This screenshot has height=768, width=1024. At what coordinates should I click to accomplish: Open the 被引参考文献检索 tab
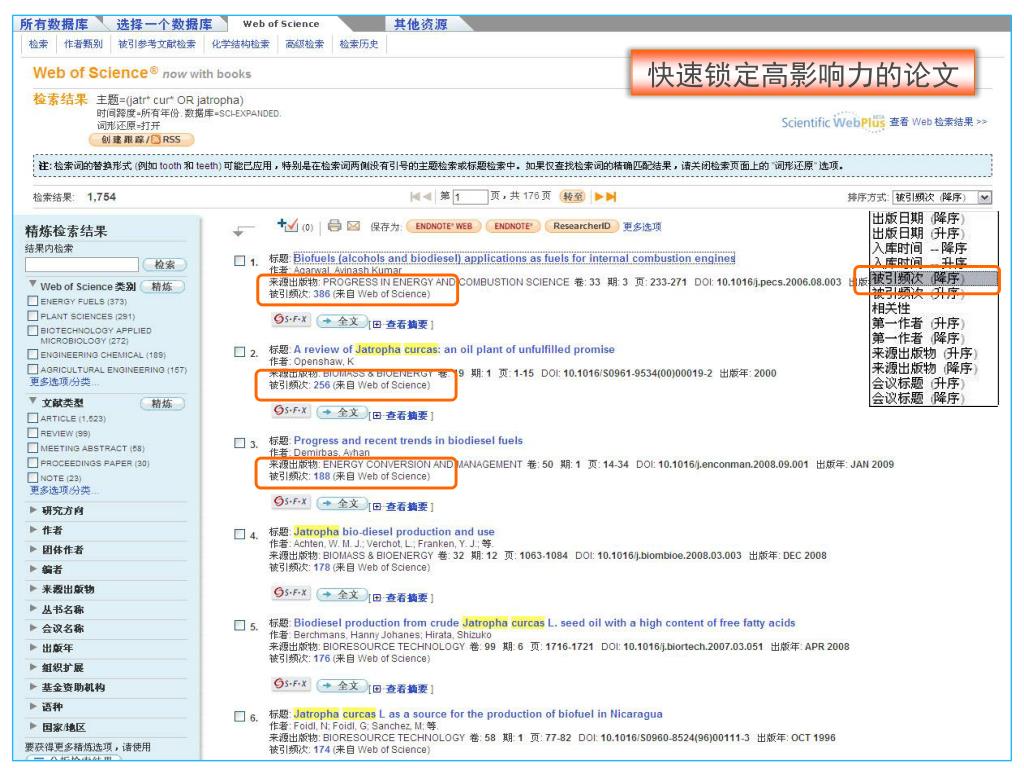[x=157, y=44]
